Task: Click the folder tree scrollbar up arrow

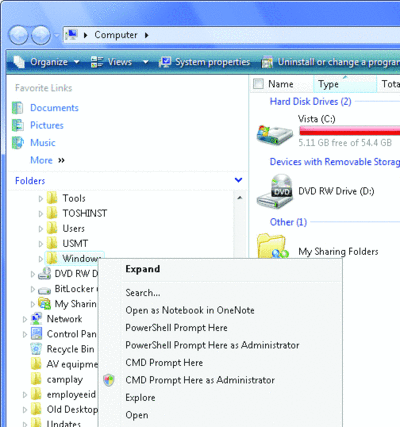Action: 239,198
